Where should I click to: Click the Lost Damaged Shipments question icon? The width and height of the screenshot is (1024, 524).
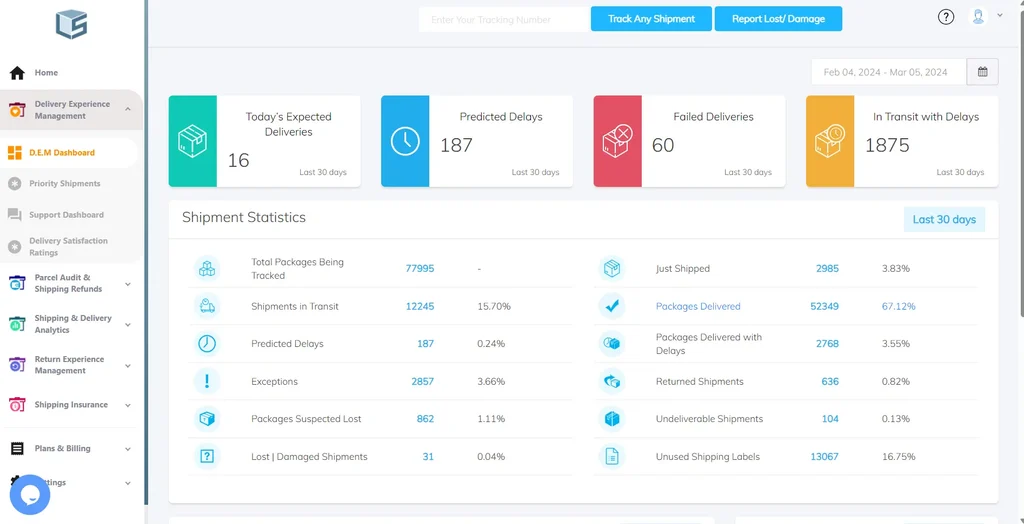coord(207,457)
